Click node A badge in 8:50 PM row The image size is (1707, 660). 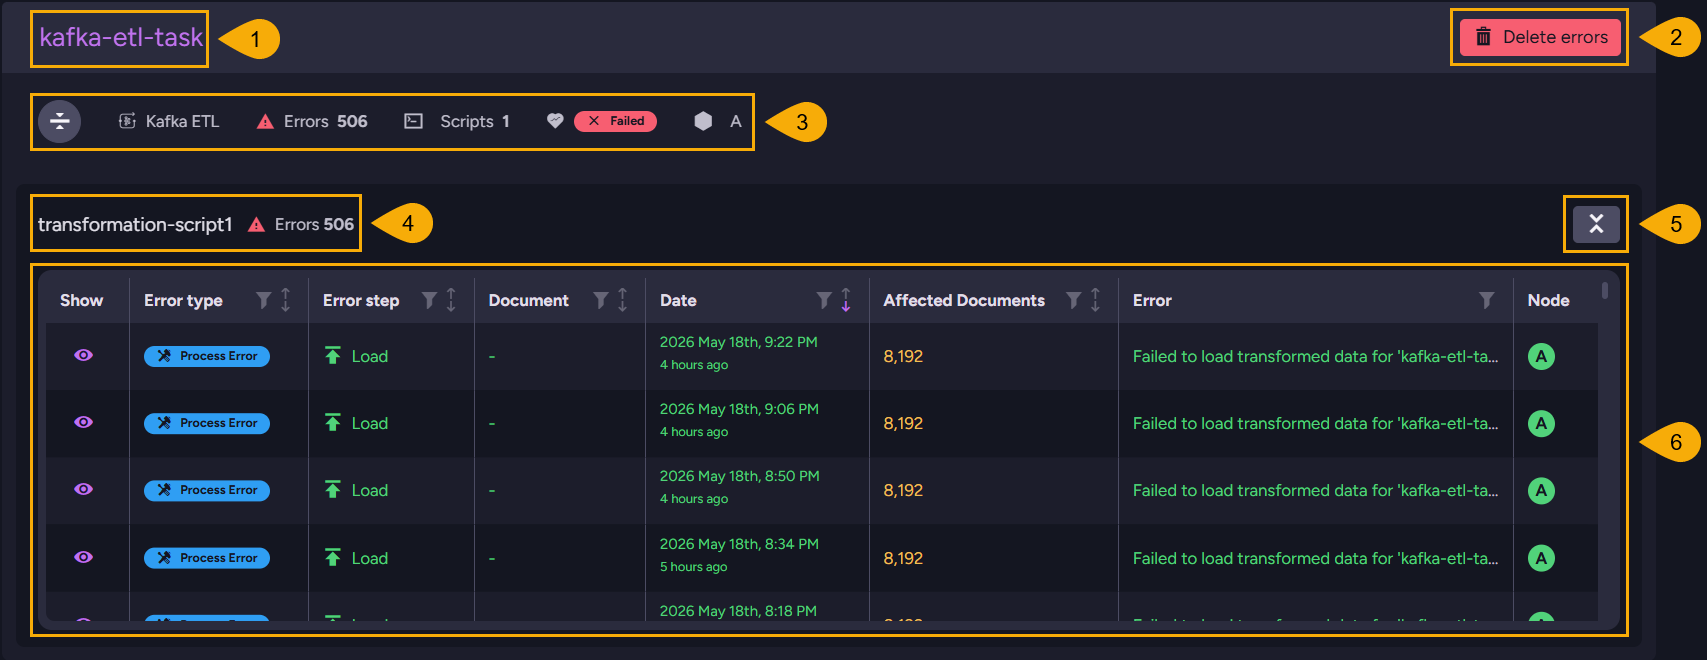(x=1541, y=490)
